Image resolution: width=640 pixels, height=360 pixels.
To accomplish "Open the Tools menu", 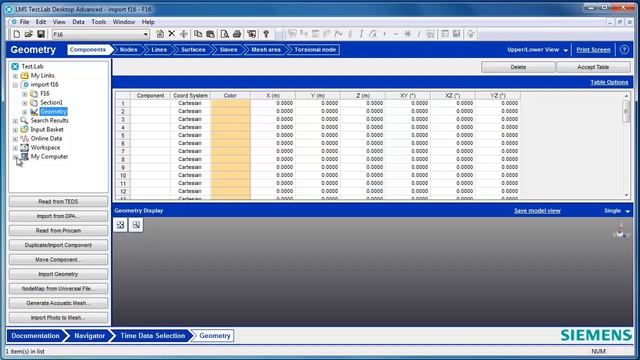I will pos(99,22).
